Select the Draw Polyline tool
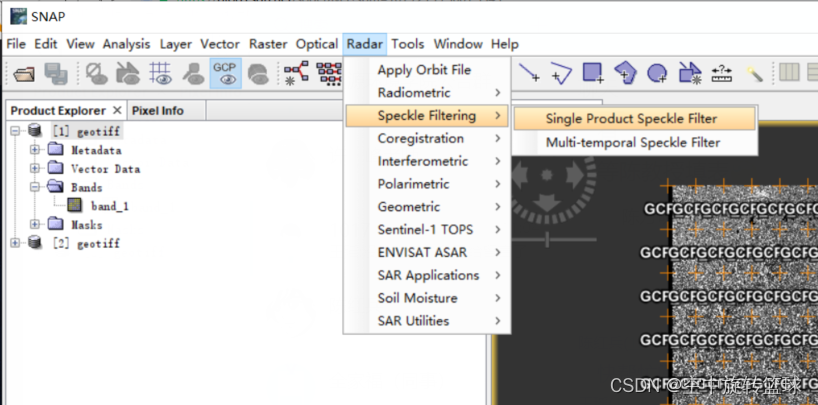This screenshot has height=405, width=818. point(561,74)
